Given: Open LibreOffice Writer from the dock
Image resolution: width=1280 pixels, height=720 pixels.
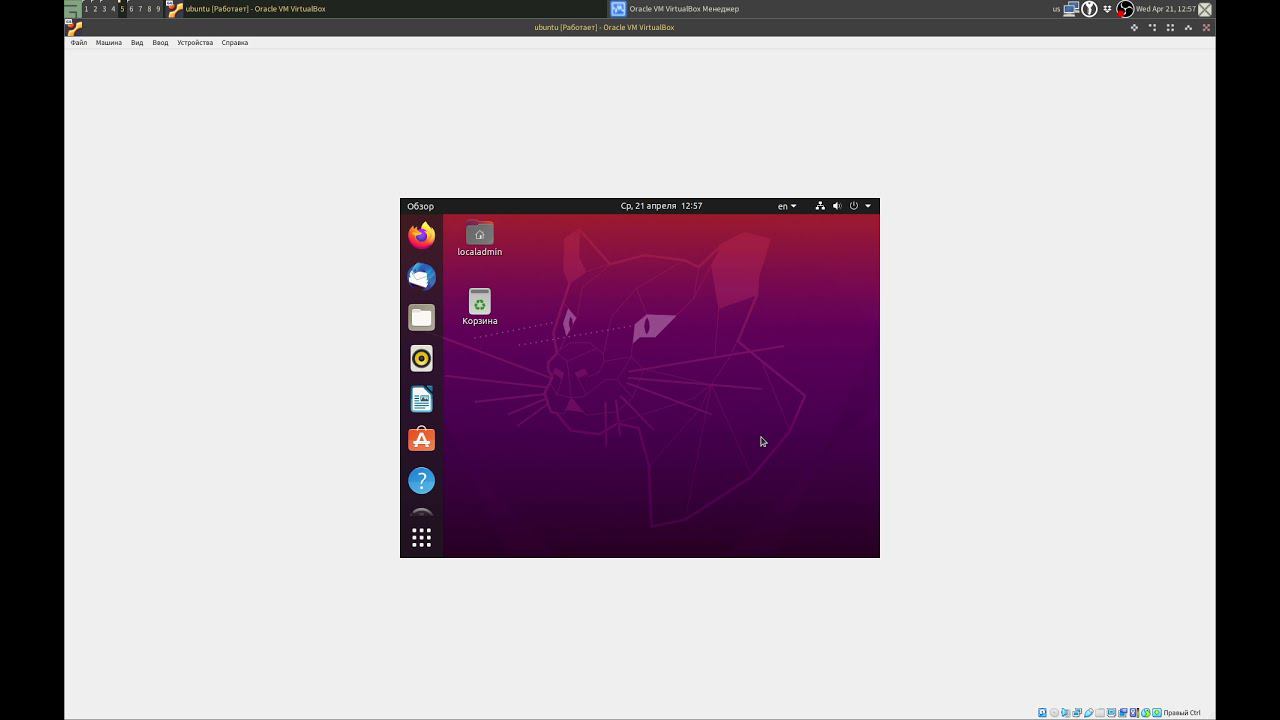Looking at the screenshot, I should pos(422,399).
